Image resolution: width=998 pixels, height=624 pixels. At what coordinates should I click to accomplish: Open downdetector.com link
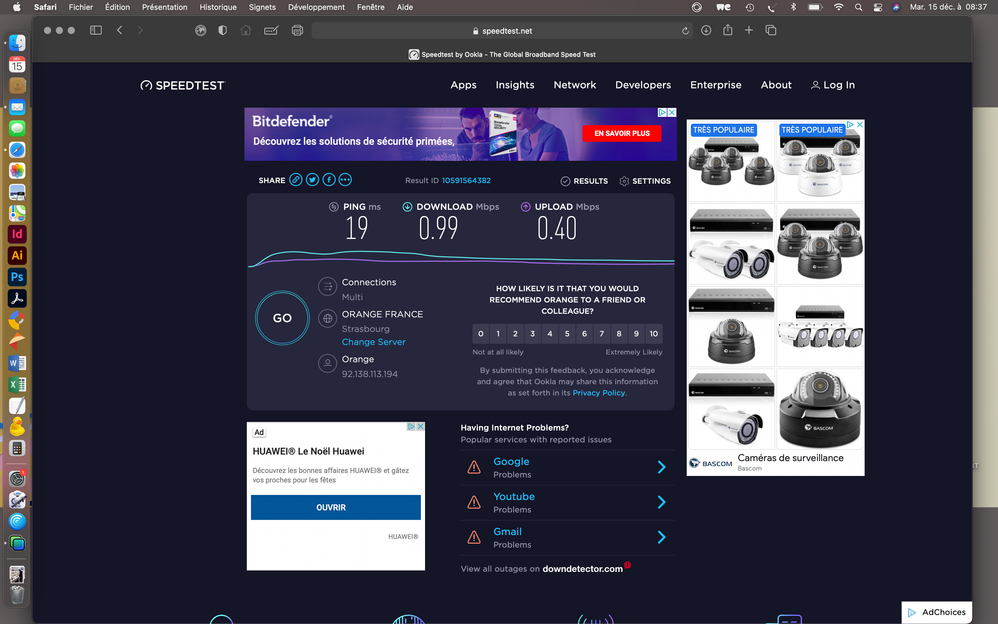pyautogui.click(x=582, y=569)
